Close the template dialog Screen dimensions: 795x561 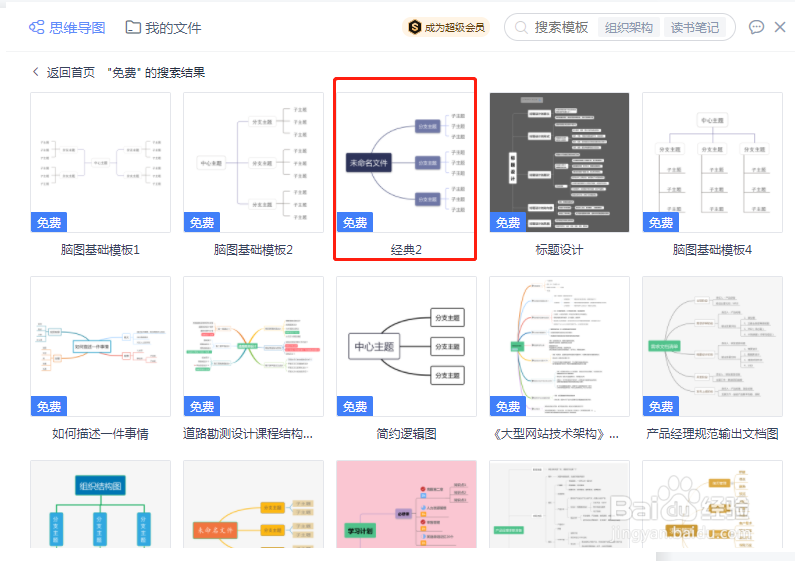780,27
